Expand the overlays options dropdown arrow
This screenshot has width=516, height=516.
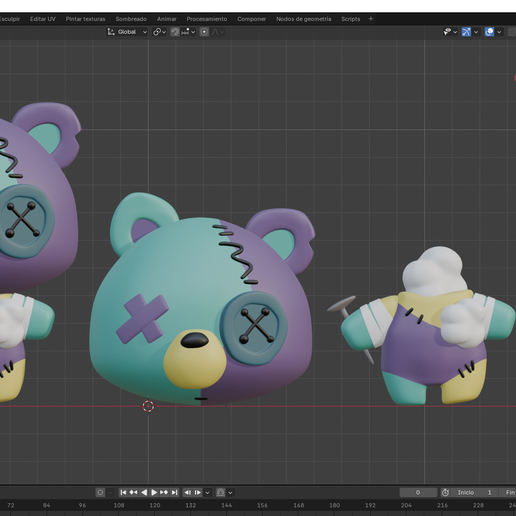[x=499, y=32]
